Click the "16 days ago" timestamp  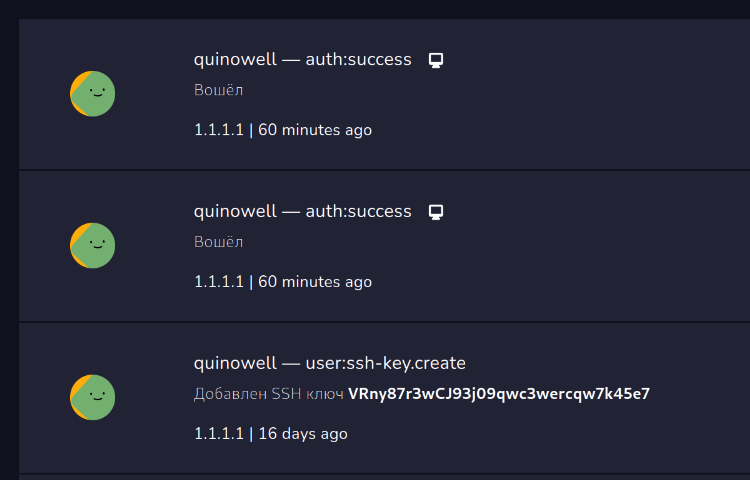(x=303, y=434)
